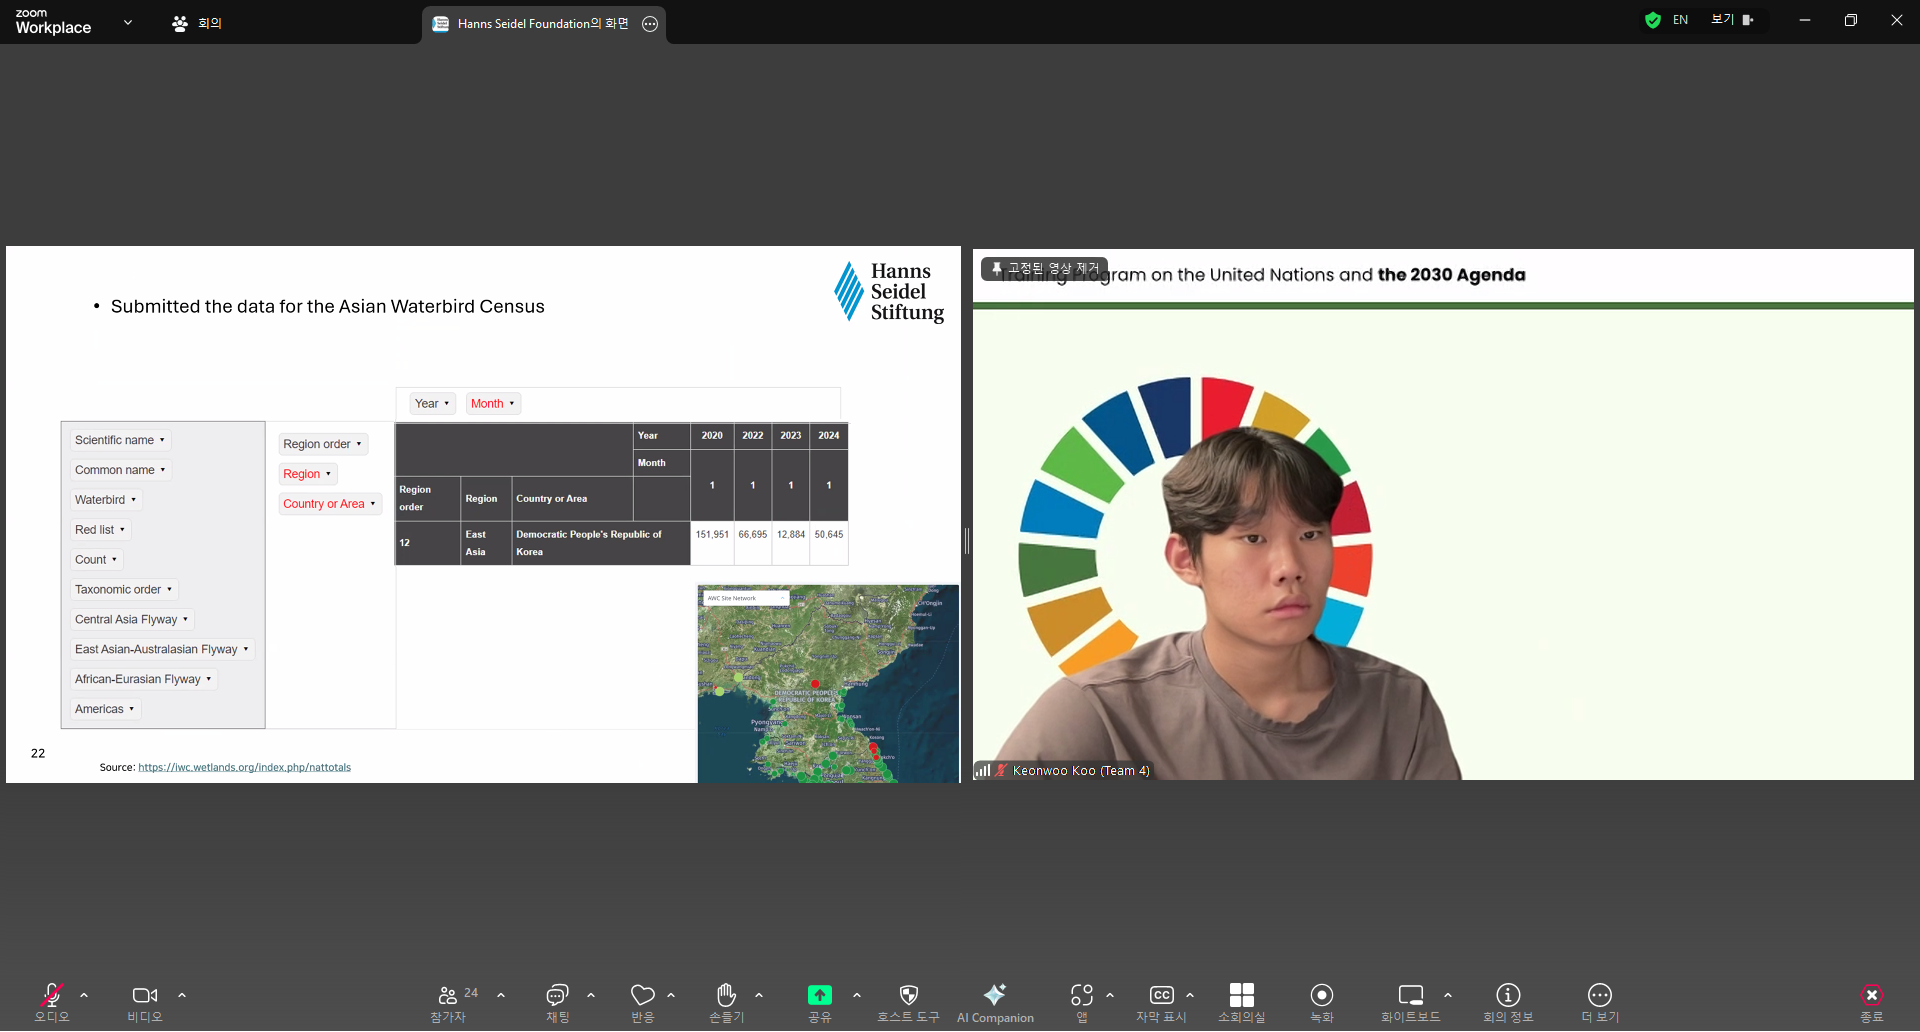
Task: Click the green share screen (공유) icon
Action: (x=819, y=995)
